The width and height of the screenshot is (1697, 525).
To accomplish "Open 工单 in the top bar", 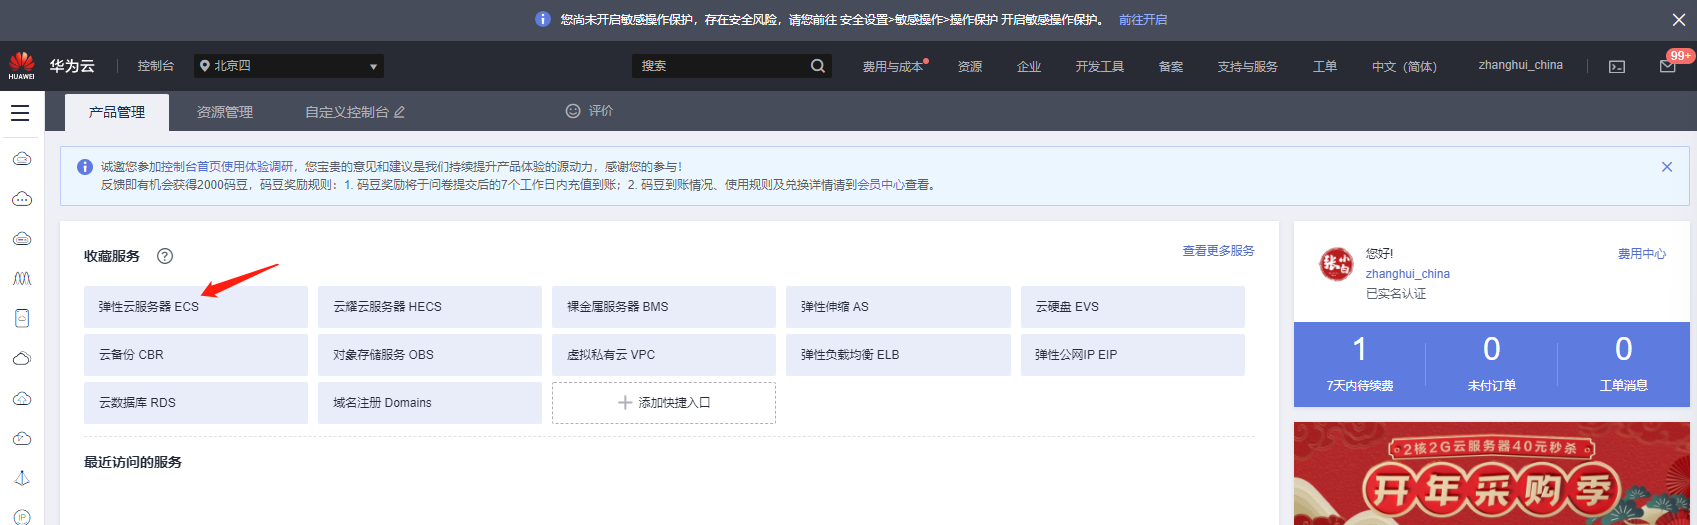I will click(1325, 67).
